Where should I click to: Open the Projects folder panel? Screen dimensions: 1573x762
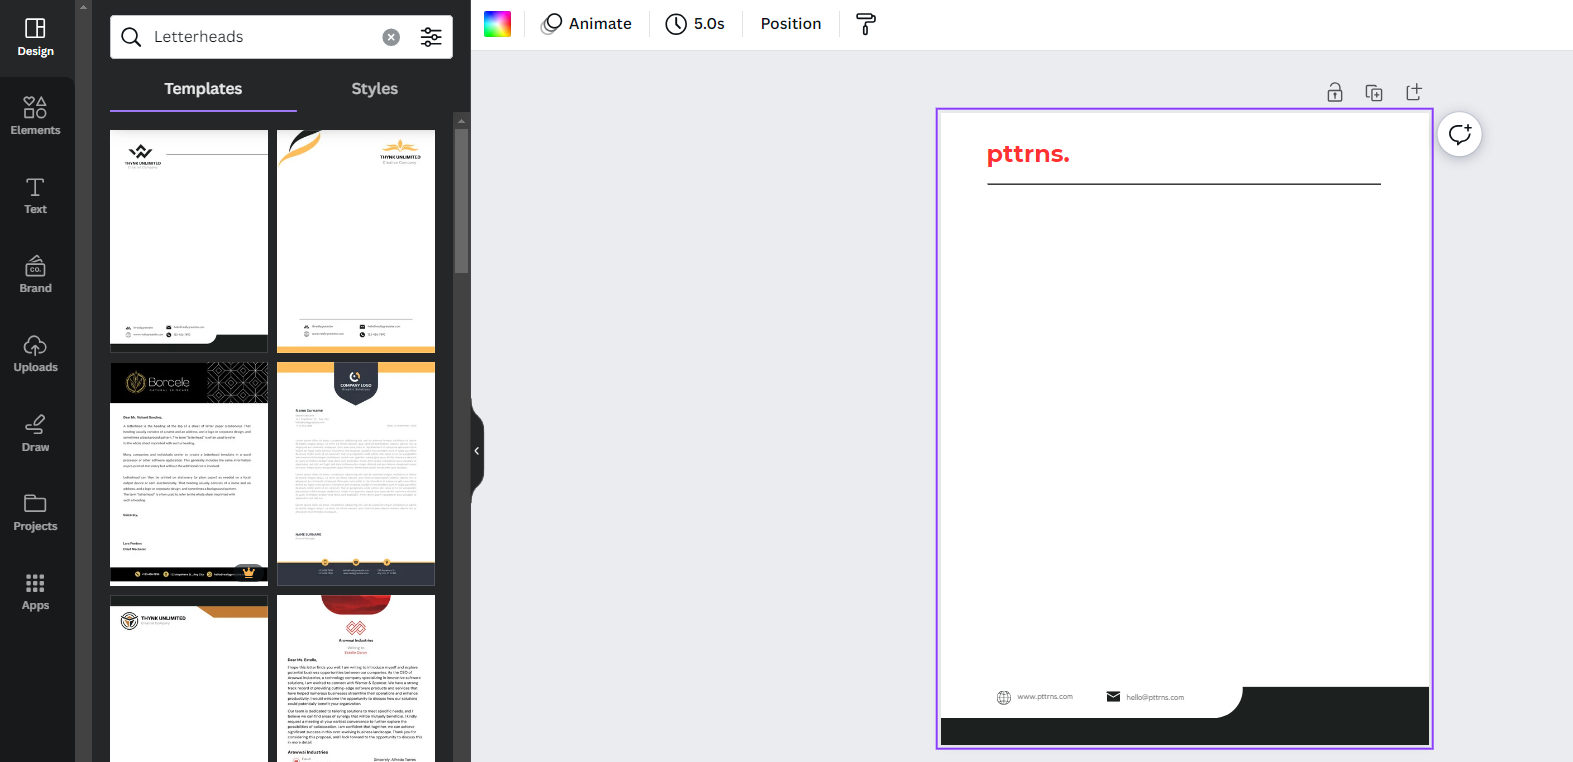coord(36,512)
